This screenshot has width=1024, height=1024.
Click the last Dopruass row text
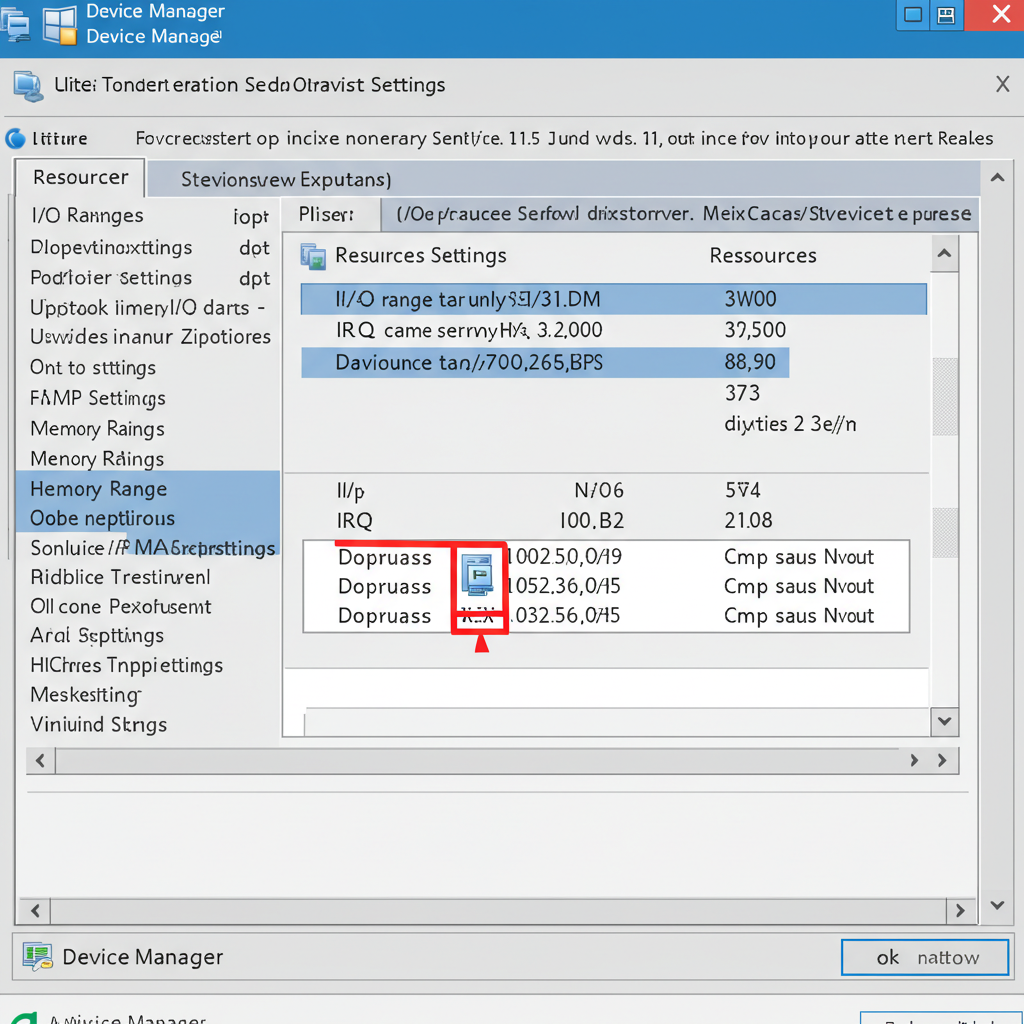tap(385, 616)
